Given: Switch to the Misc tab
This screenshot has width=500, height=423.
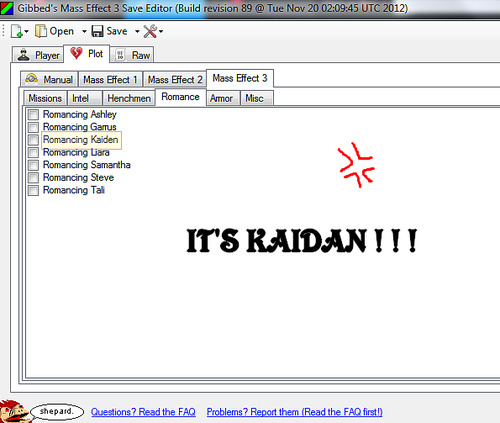Looking at the screenshot, I should (257, 98).
